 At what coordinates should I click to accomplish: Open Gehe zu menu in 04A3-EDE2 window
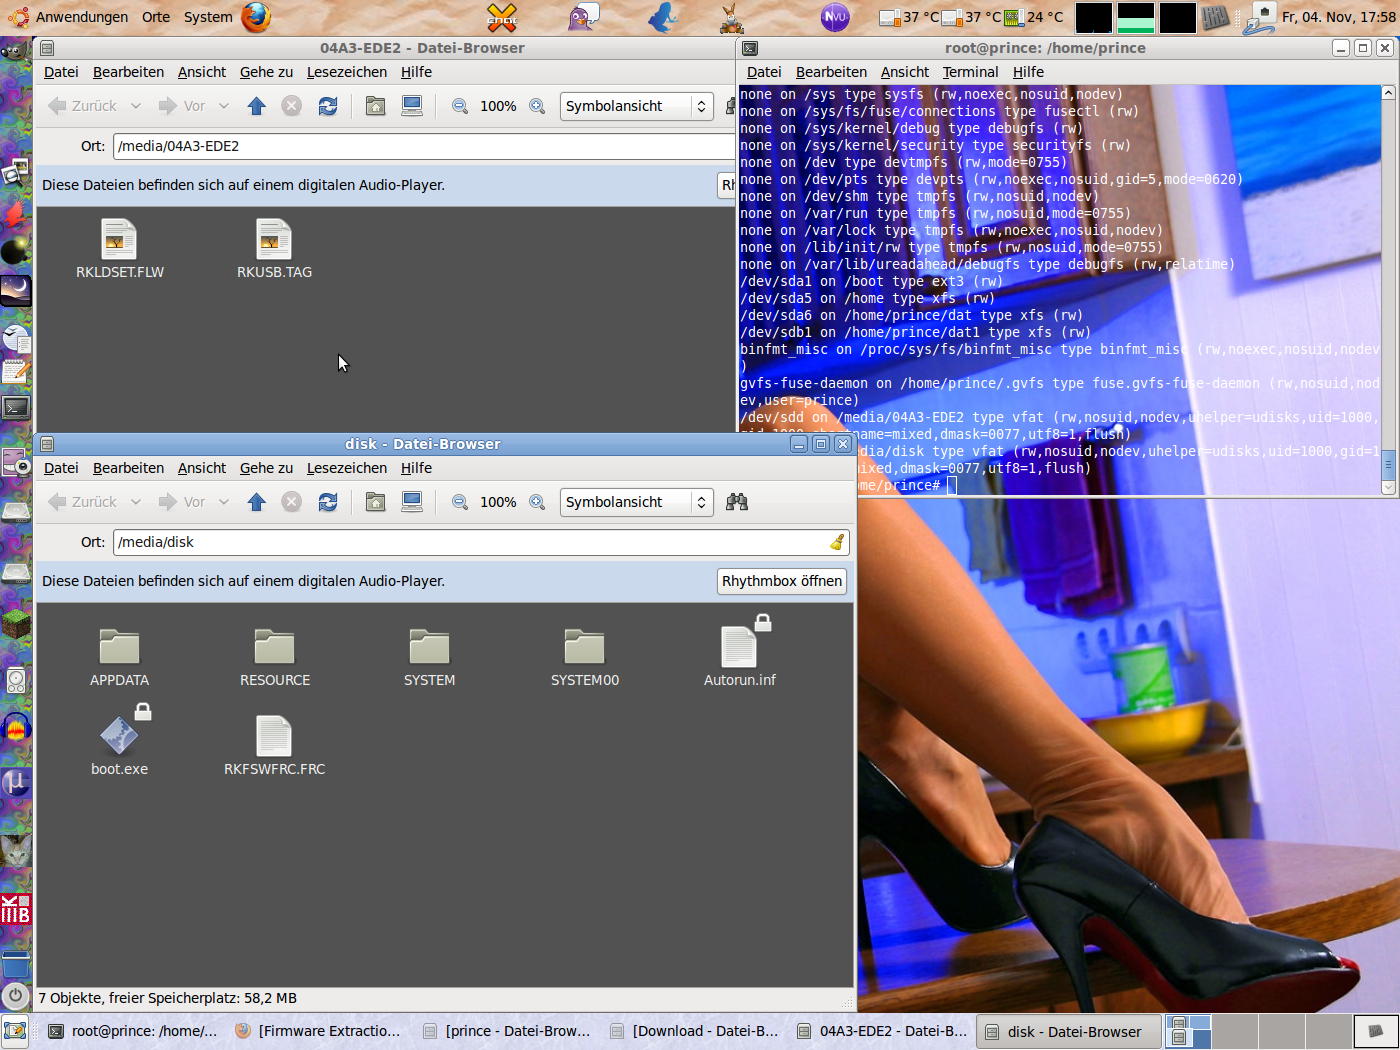266,72
